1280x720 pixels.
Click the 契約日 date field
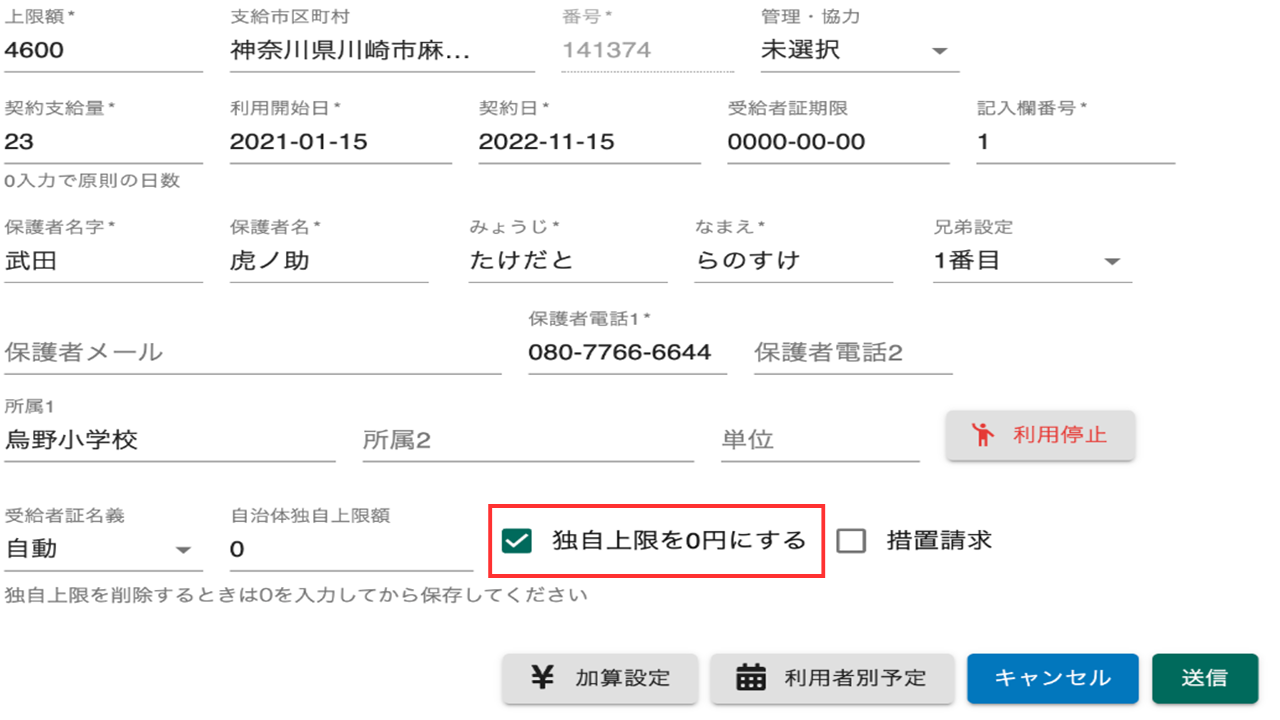(589, 142)
